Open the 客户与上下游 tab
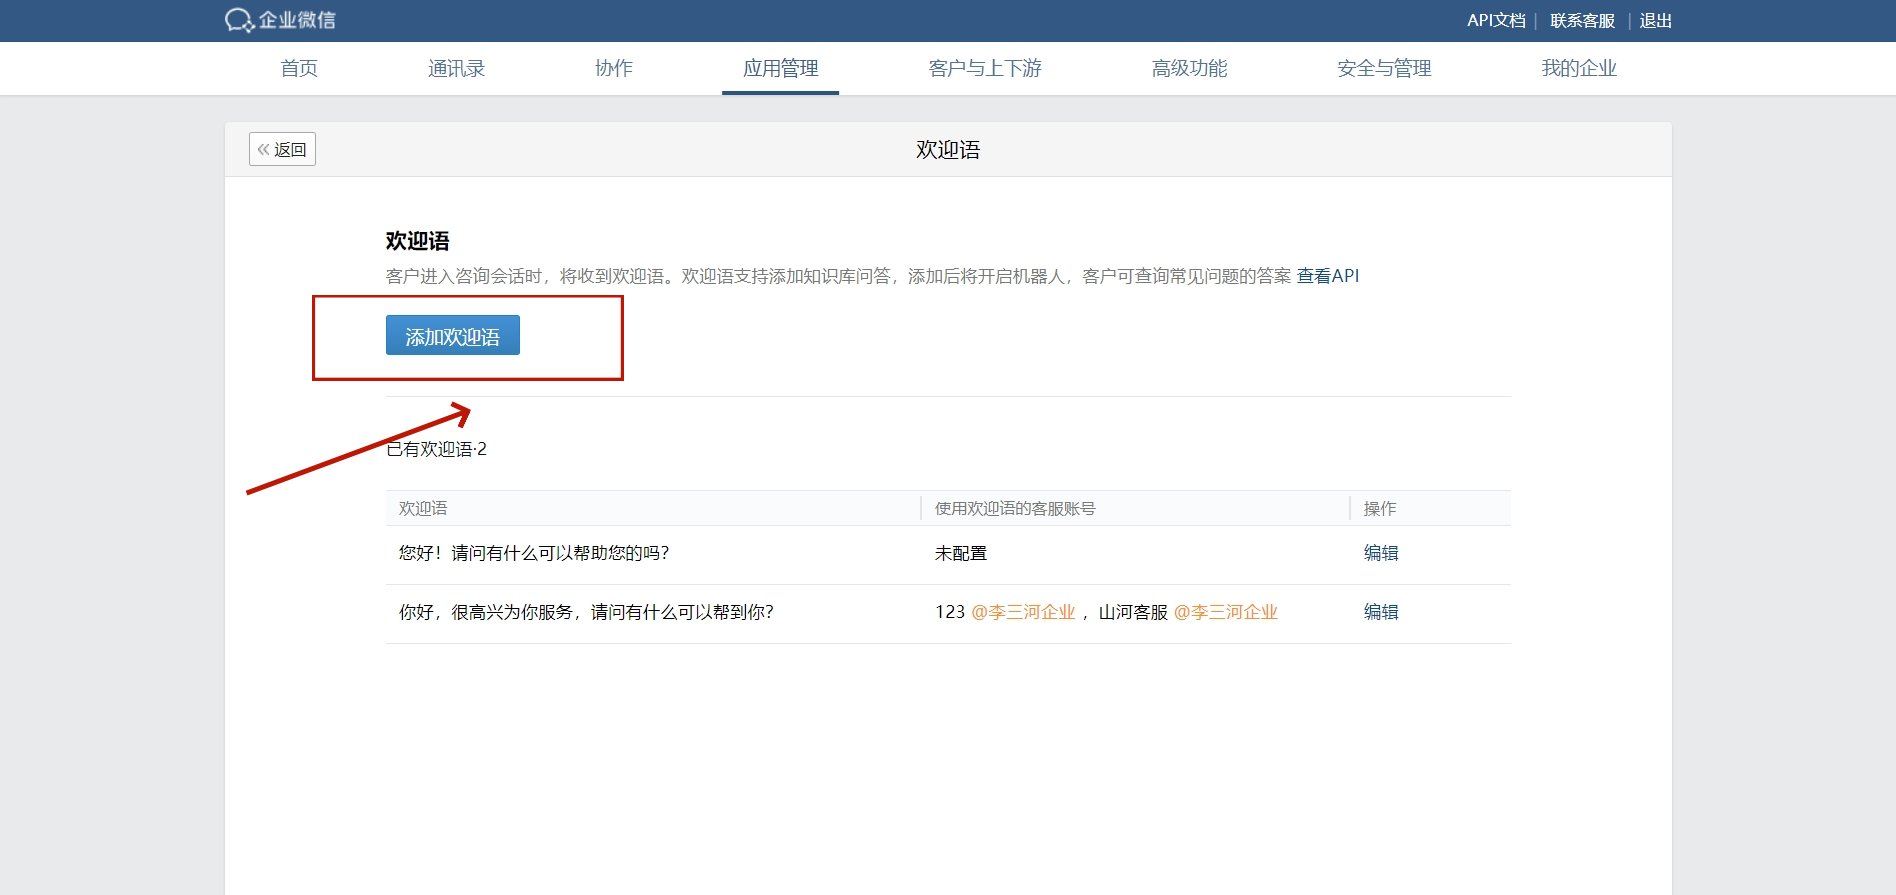The width and height of the screenshot is (1896, 895). pos(985,68)
